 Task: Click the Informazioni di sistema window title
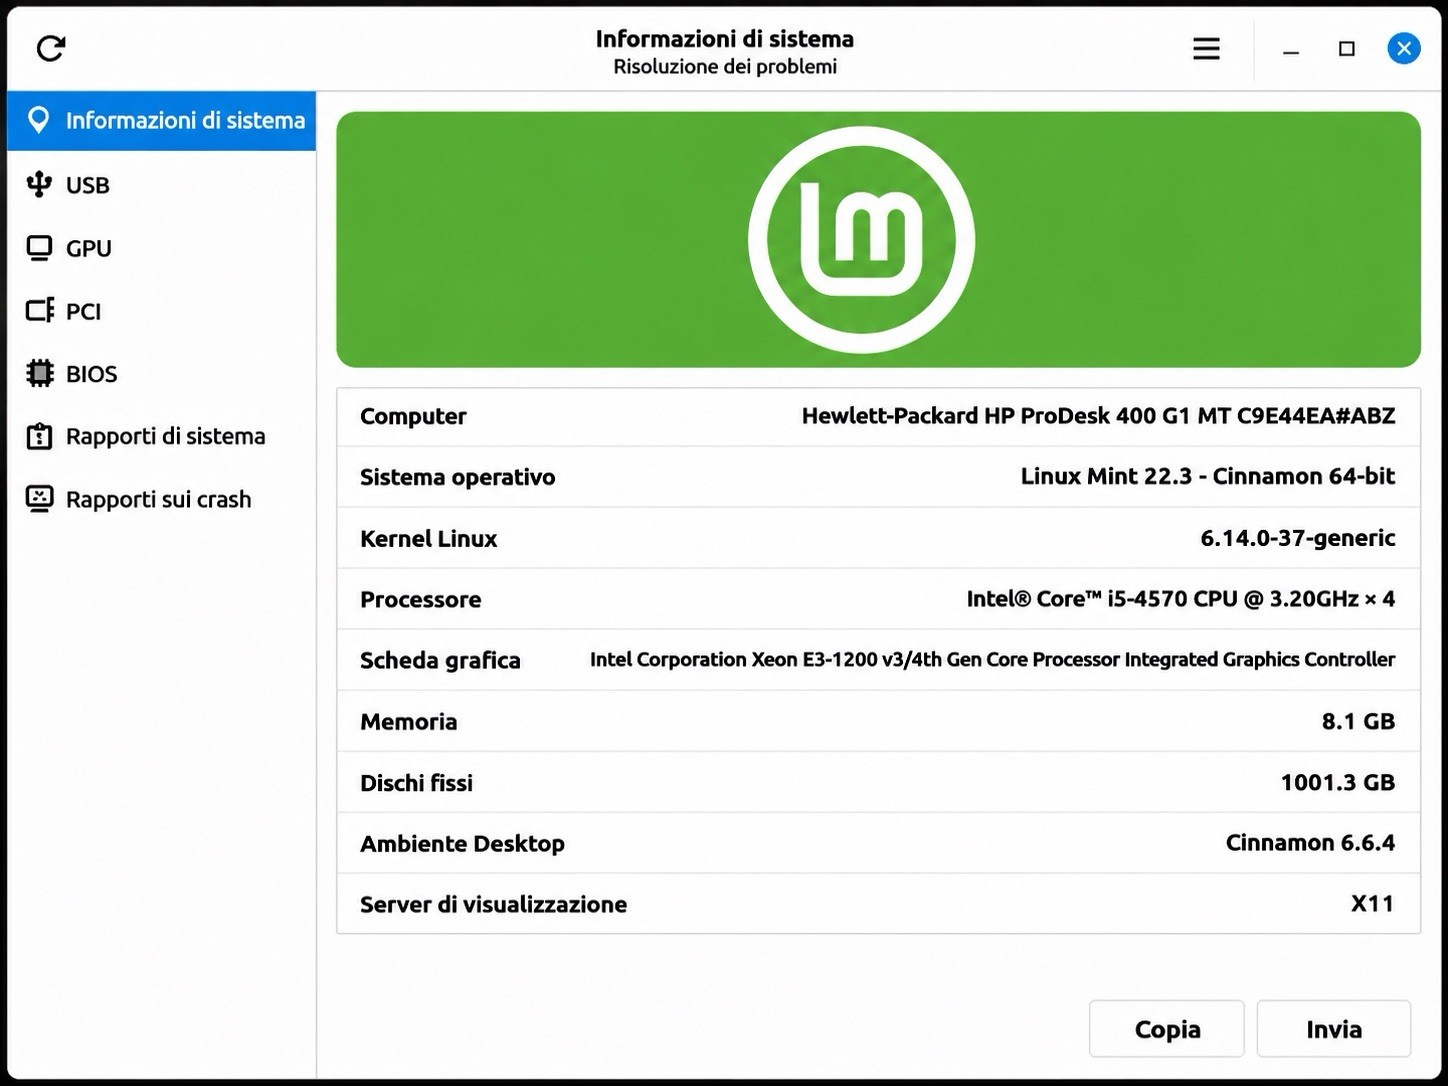(x=725, y=39)
